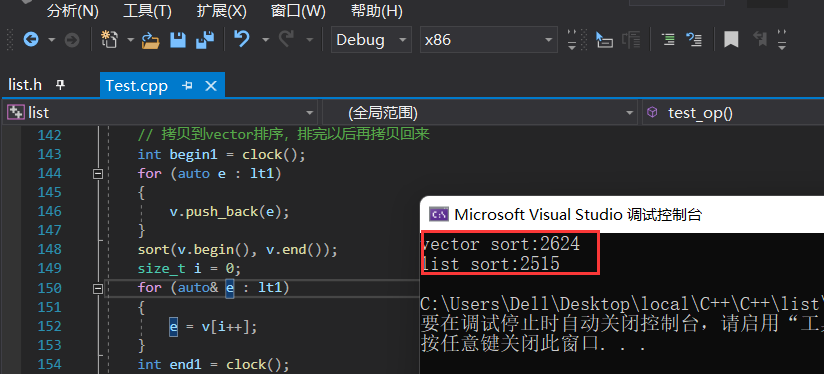Open the 分析(N) menu
This screenshot has height=374, width=824.
[73, 11]
